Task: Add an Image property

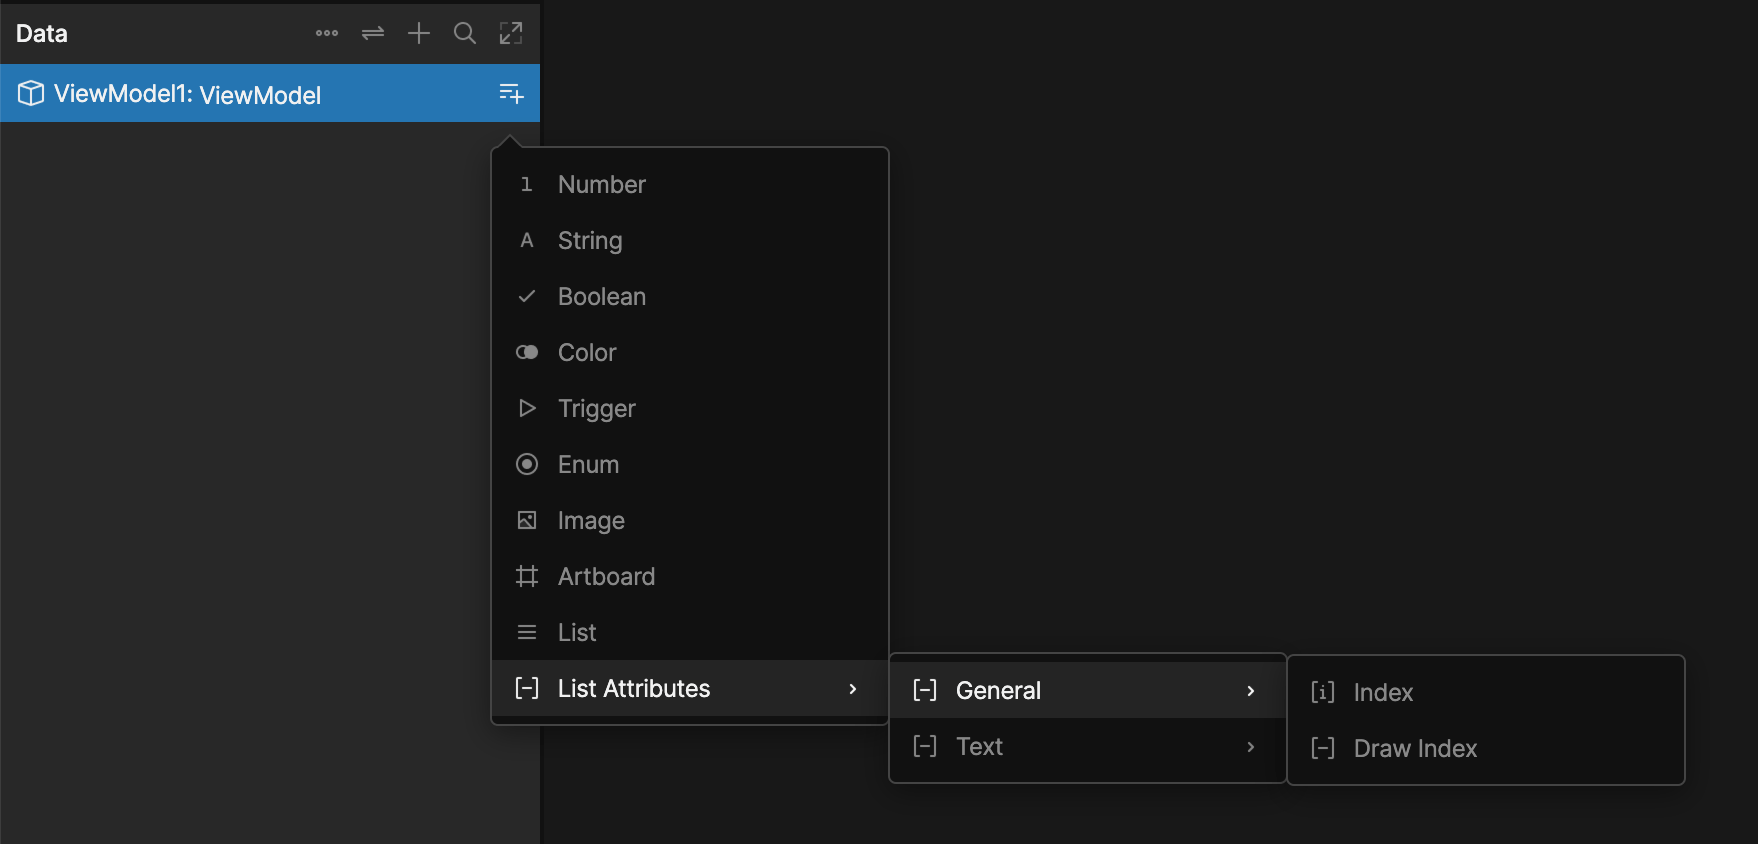Action: [x=690, y=520]
